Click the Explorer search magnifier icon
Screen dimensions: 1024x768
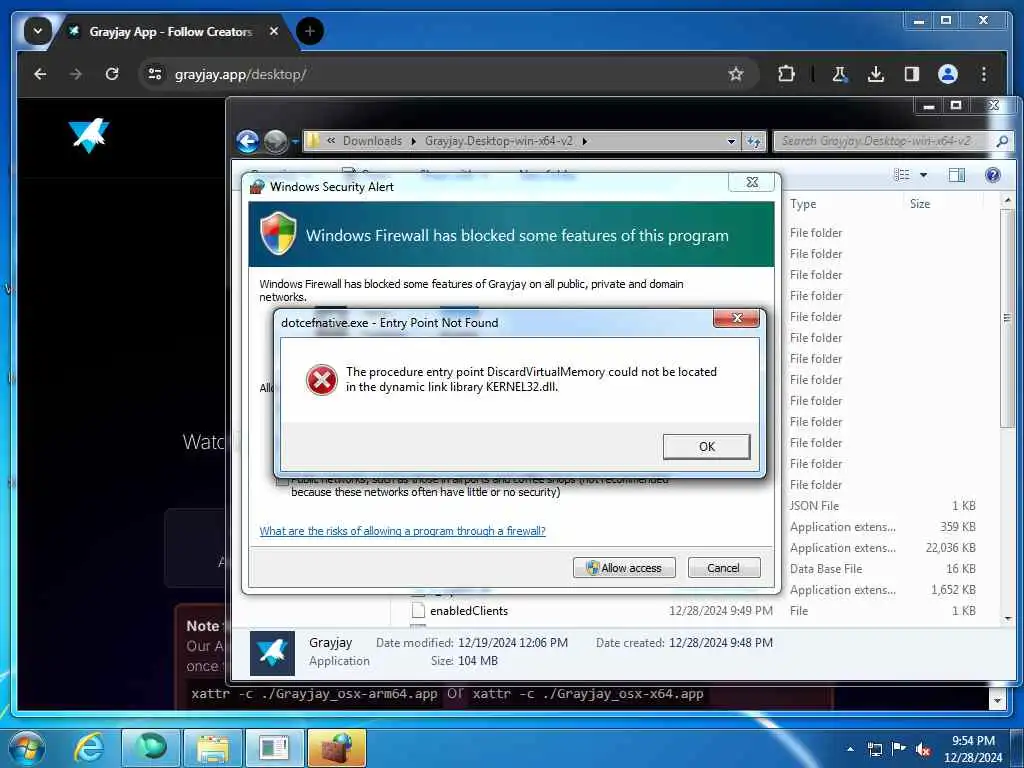[1002, 141]
